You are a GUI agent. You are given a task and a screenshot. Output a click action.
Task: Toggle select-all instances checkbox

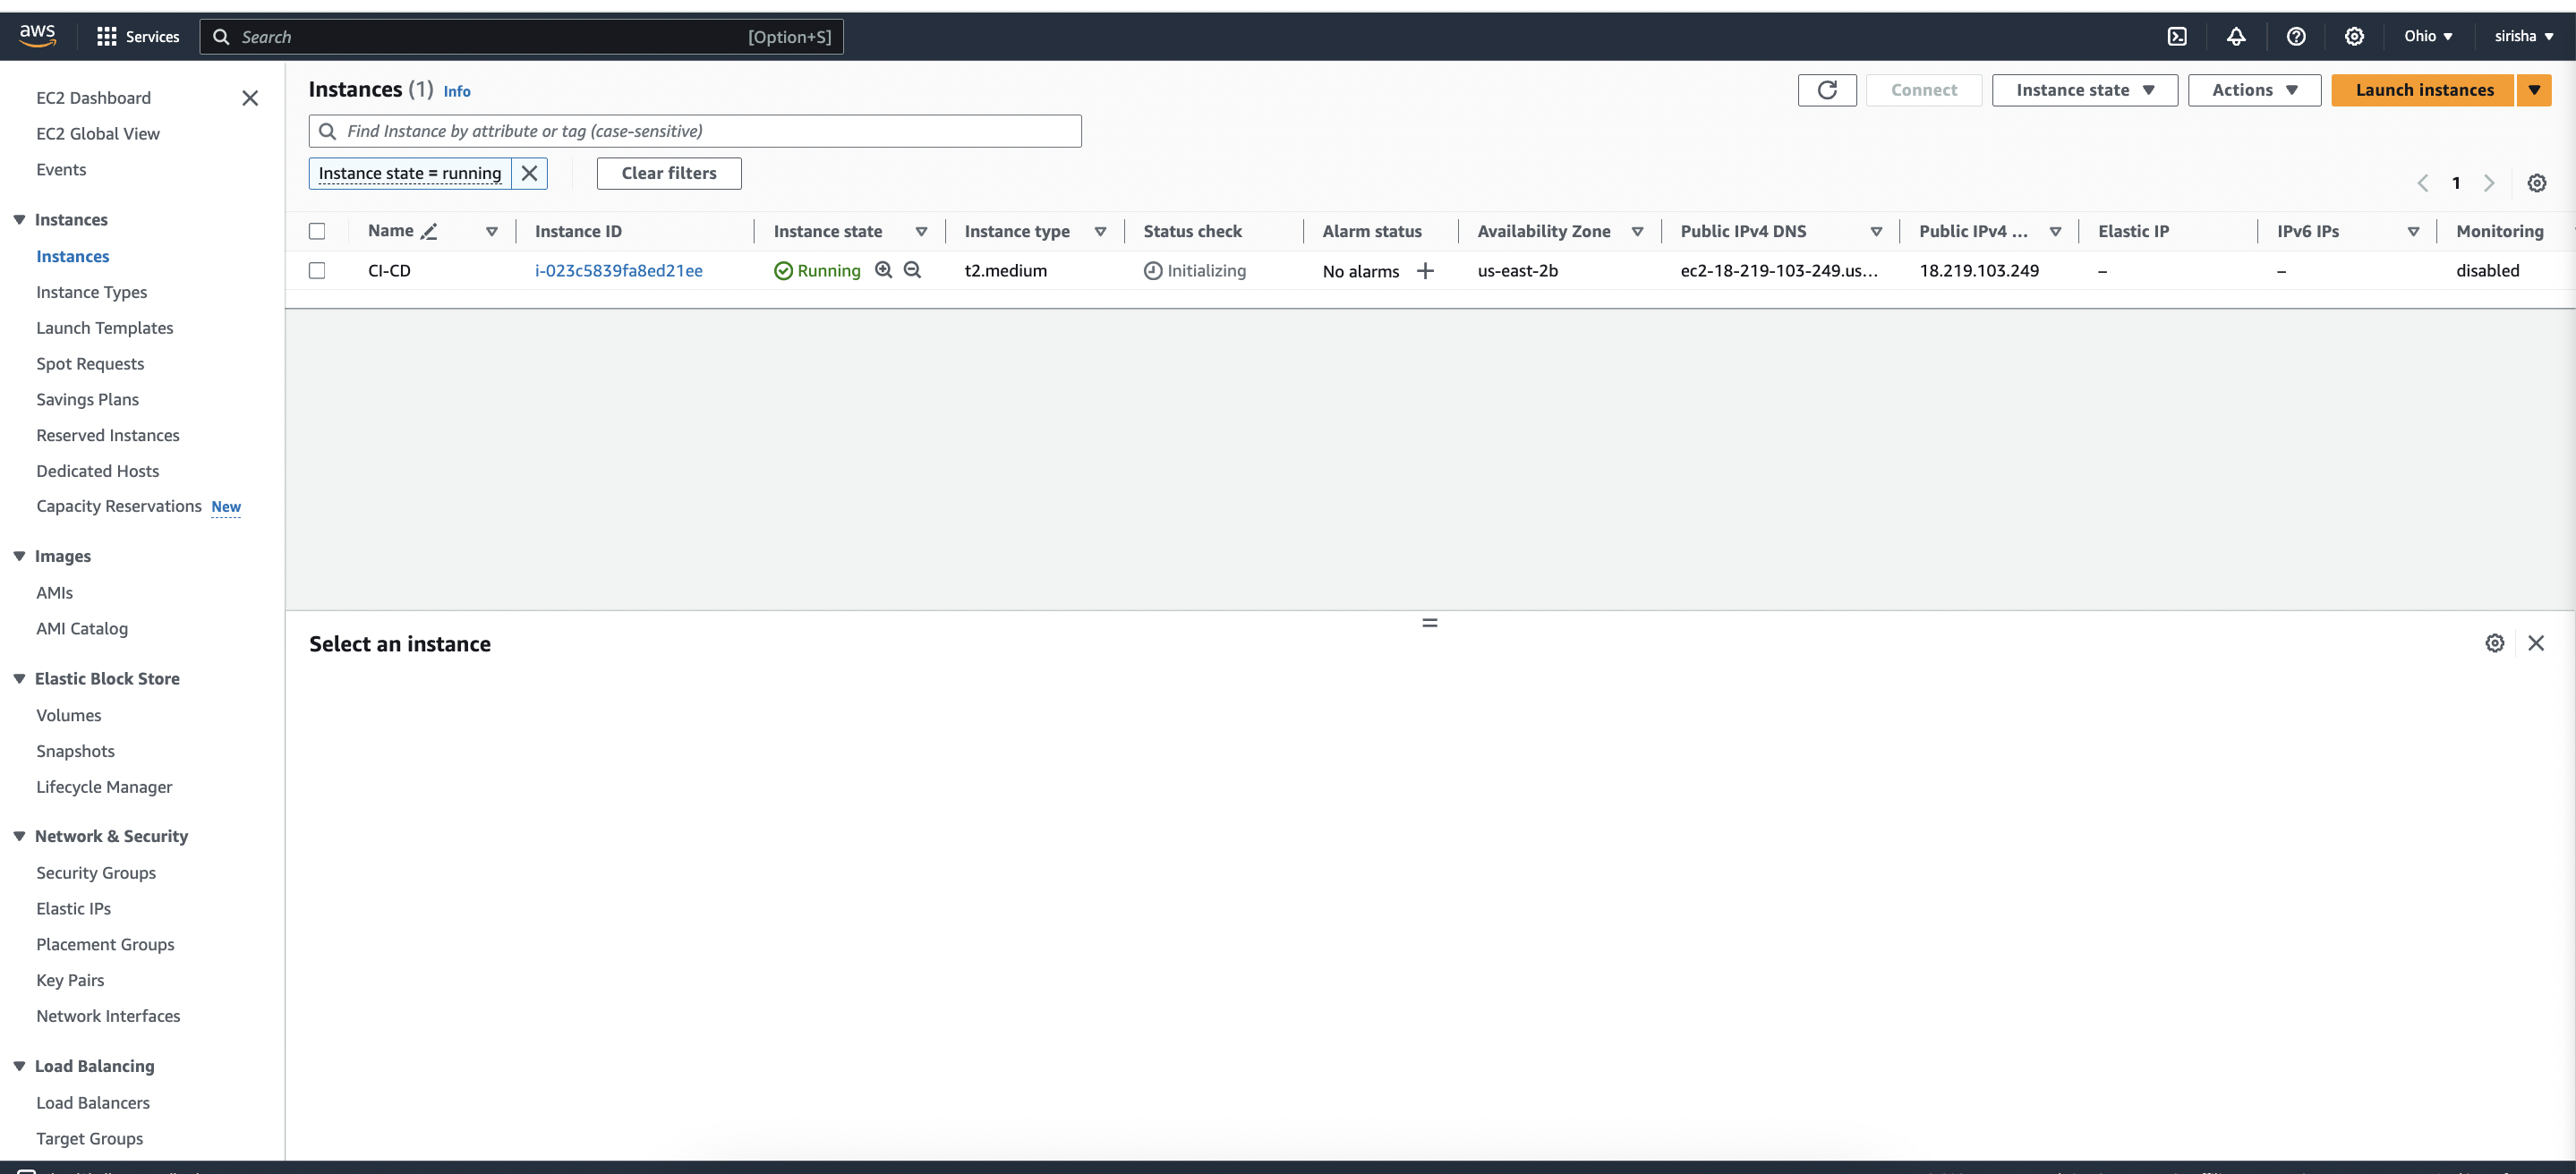(317, 231)
